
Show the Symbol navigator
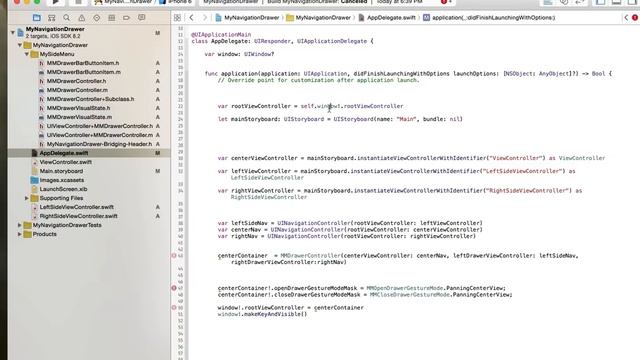click(x=51, y=18)
